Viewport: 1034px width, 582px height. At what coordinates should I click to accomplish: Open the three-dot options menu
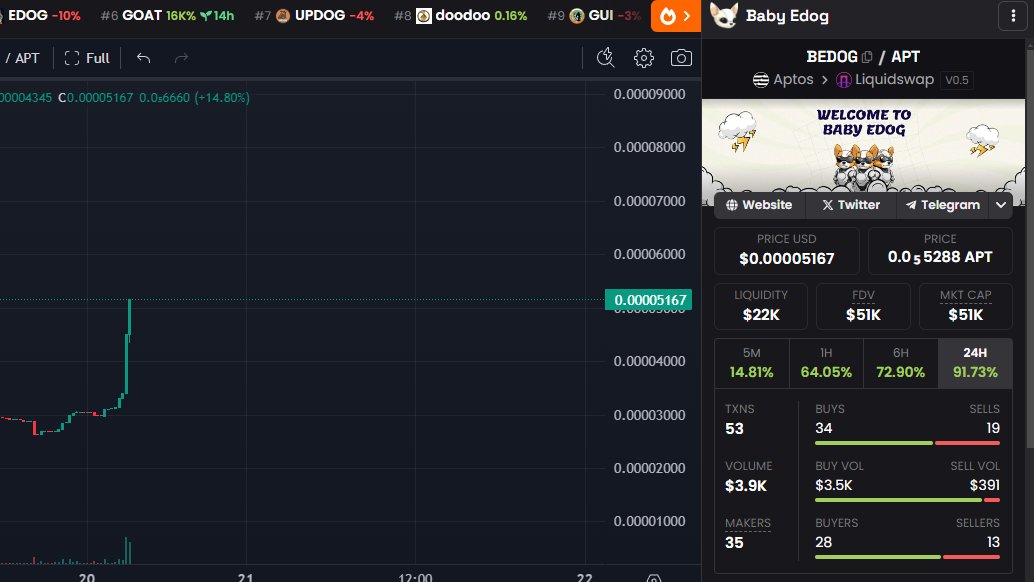(1014, 16)
